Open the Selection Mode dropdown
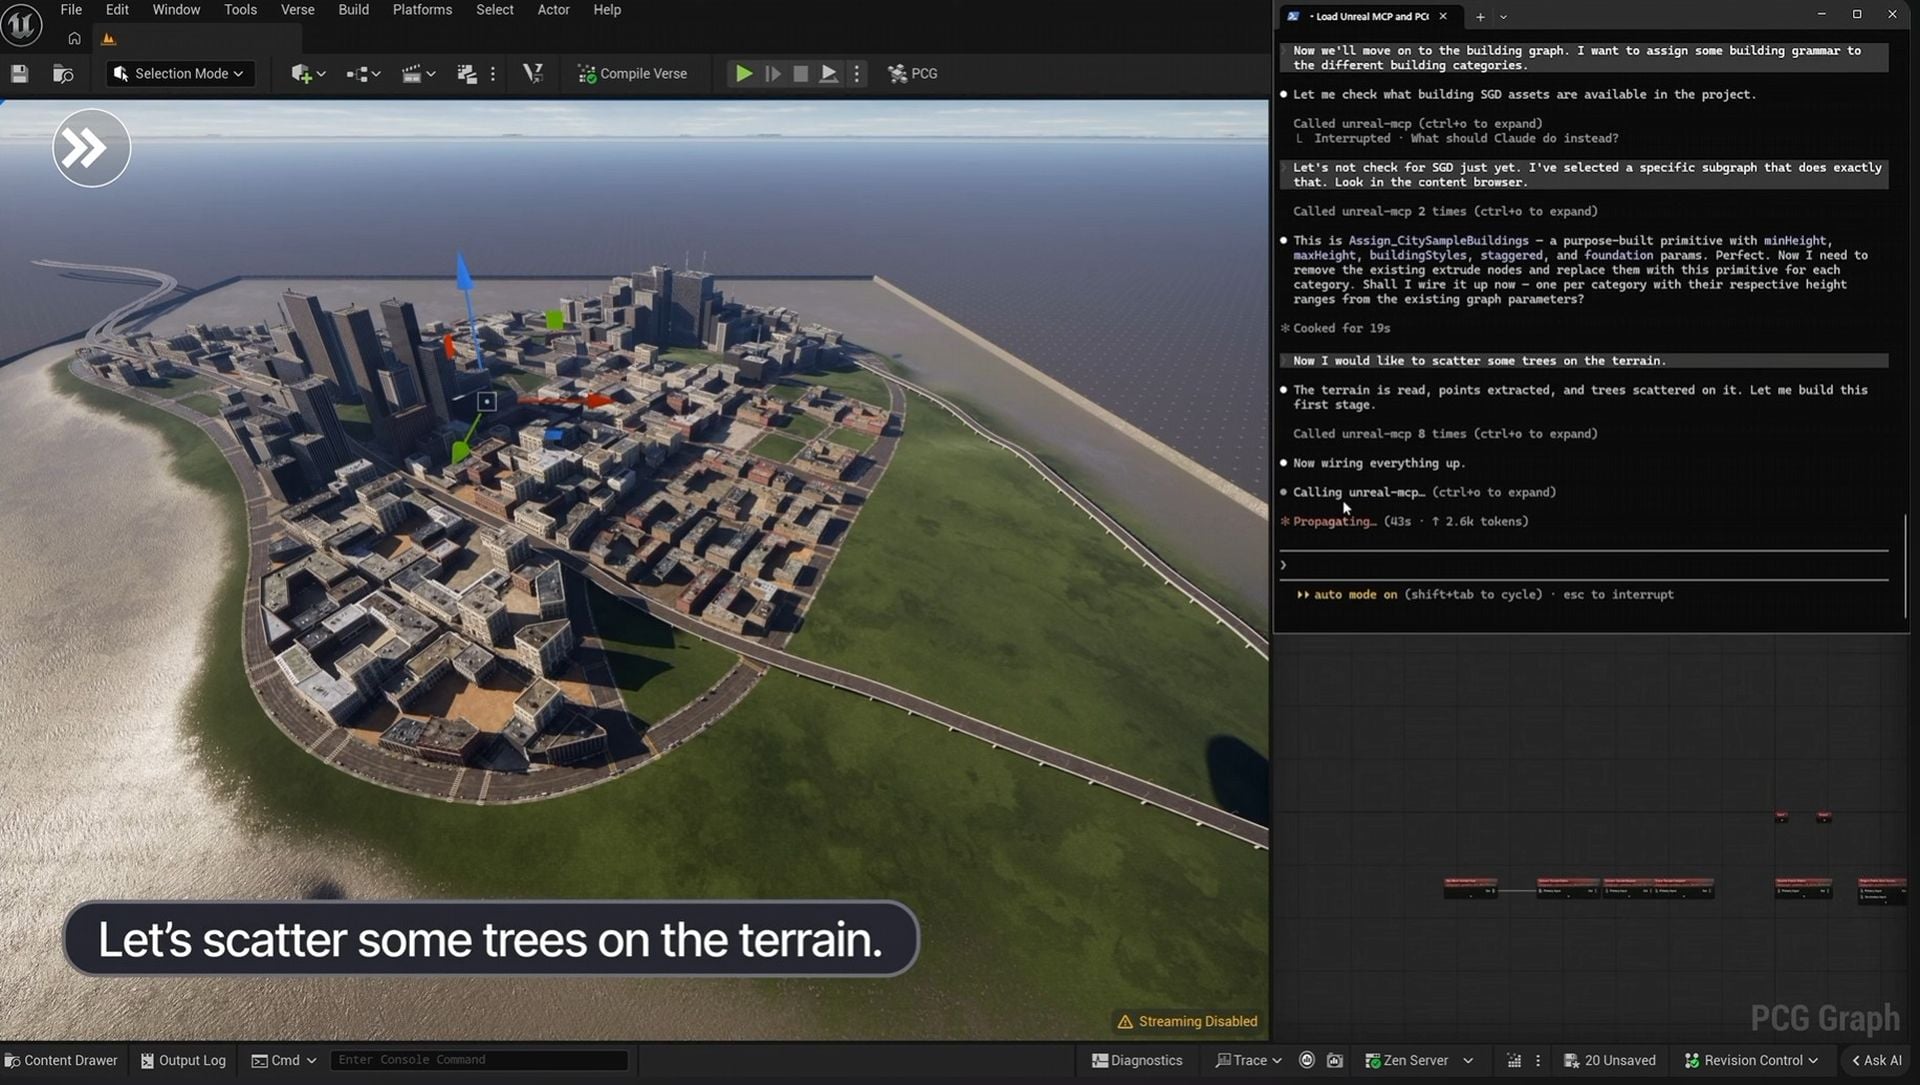Image resolution: width=1920 pixels, height=1085 pixels. tap(179, 73)
